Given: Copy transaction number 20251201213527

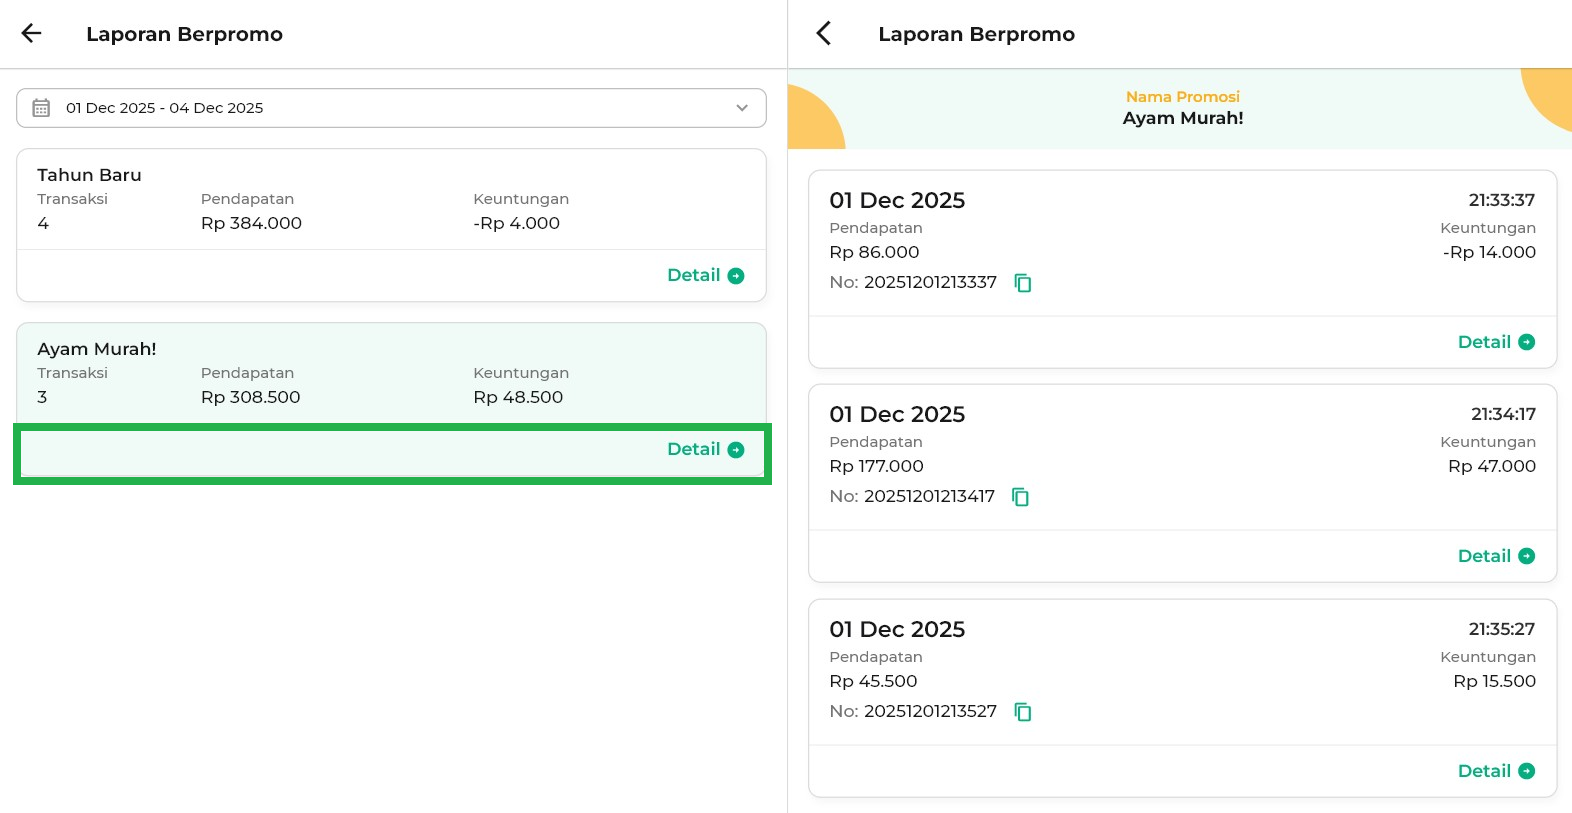Looking at the screenshot, I should pyautogui.click(x=1022, y=712).
